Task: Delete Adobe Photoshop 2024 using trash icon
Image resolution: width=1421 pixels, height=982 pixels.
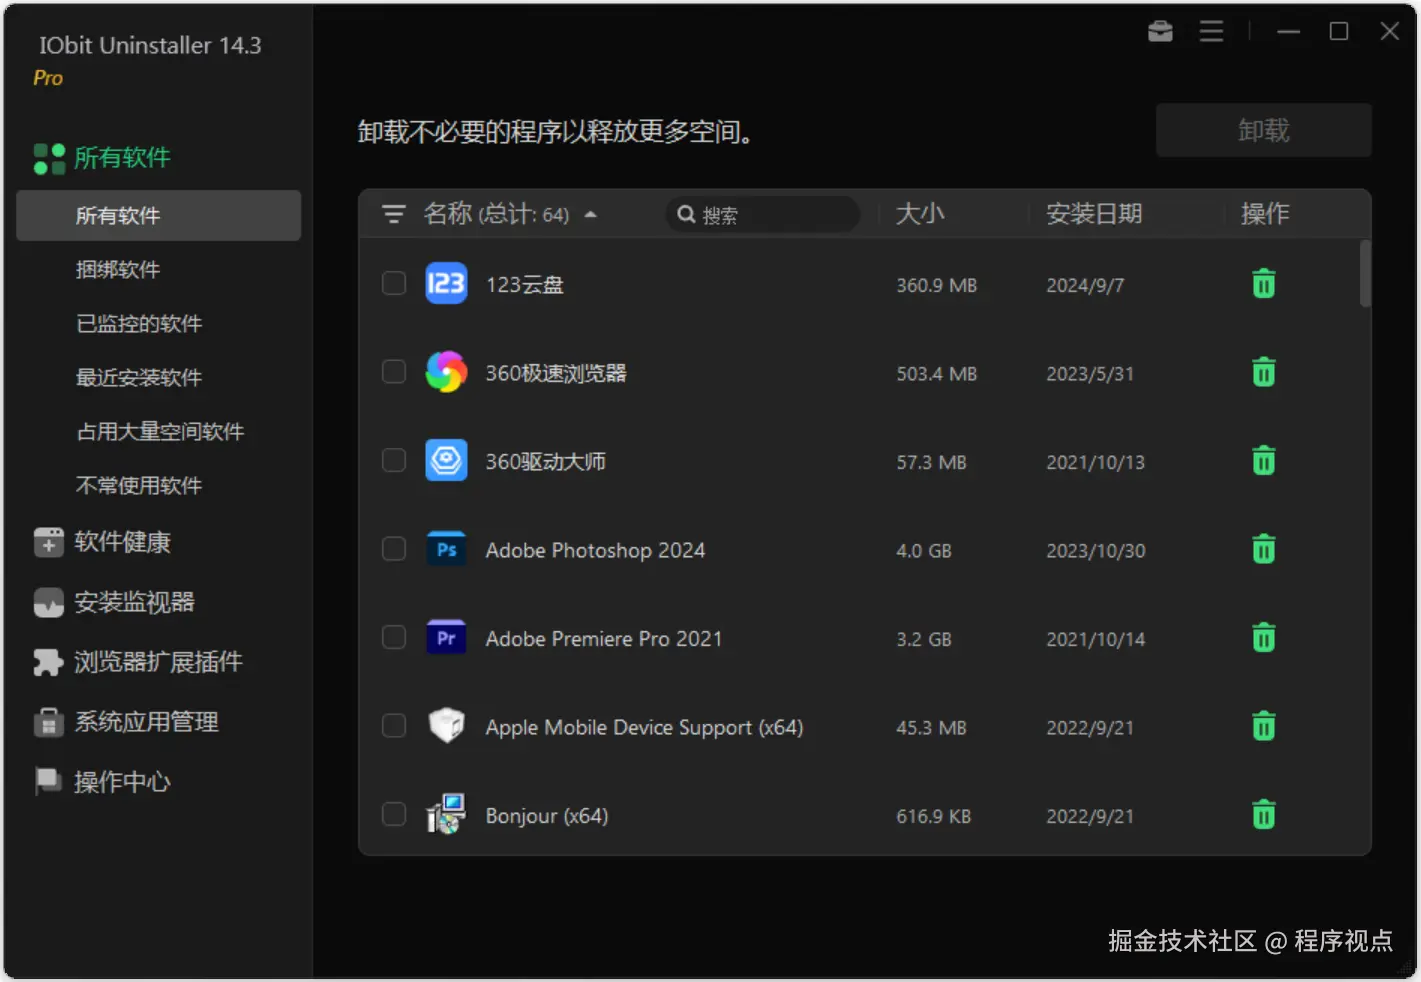Action: [1264, 549]
